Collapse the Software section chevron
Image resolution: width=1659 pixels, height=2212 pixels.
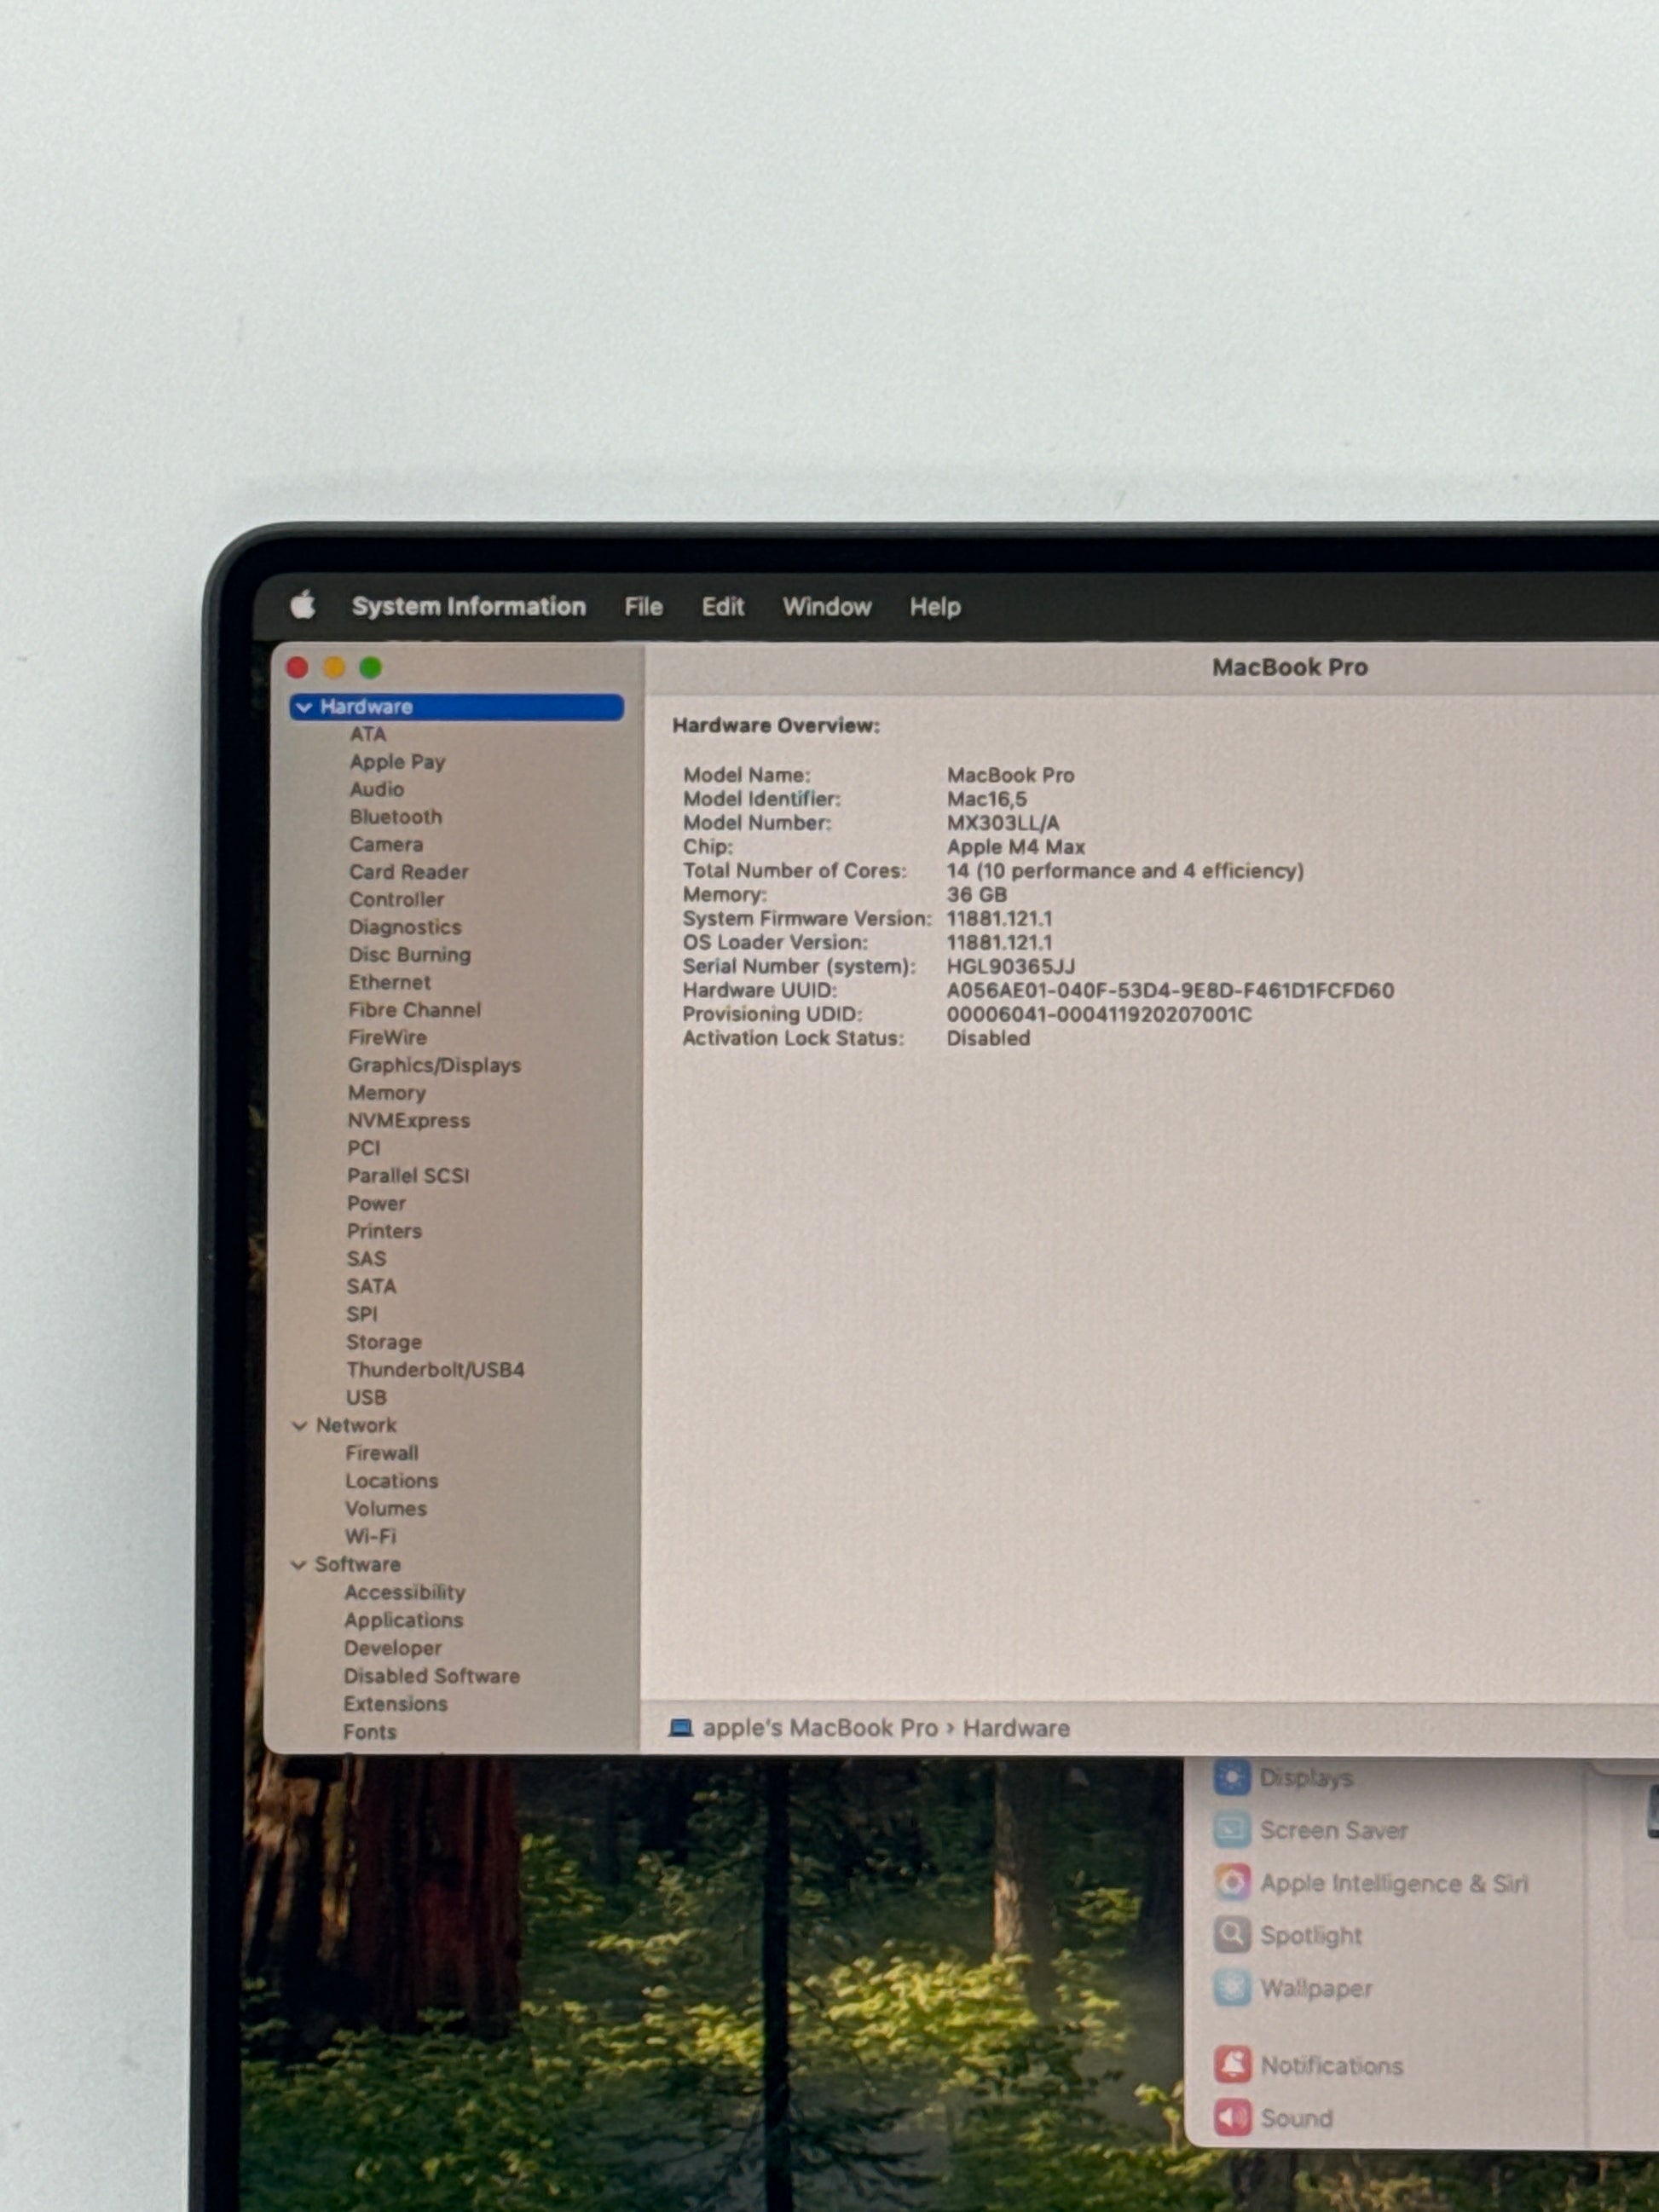(298, 1564)
